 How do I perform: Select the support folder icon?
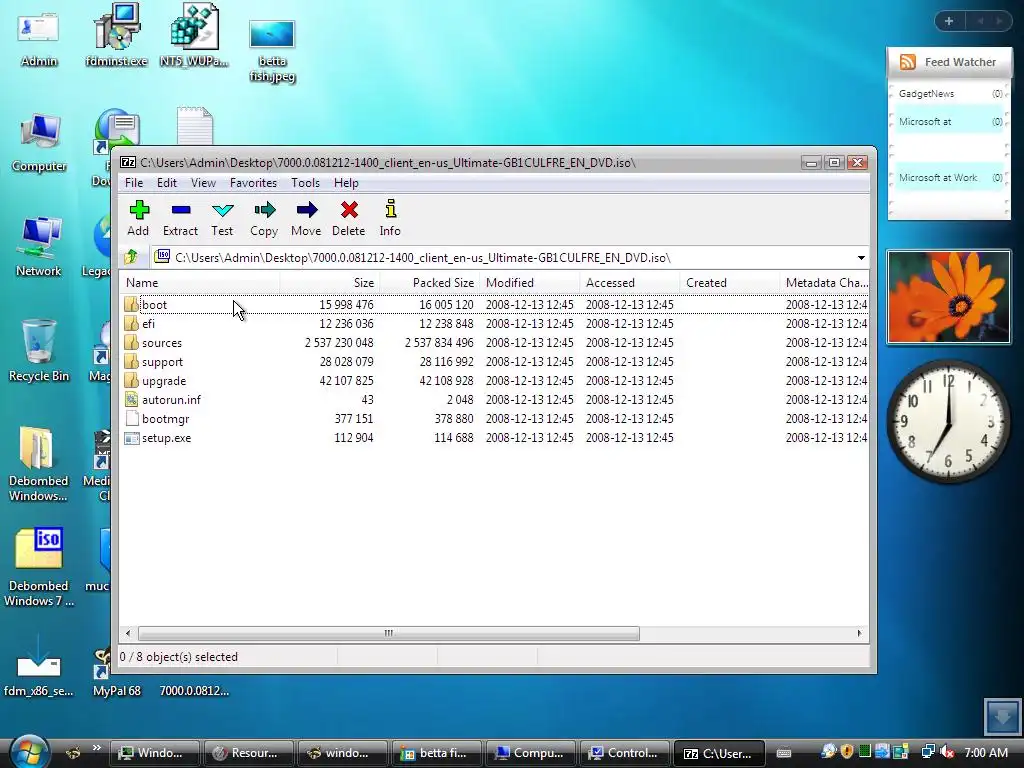point(131,361)
